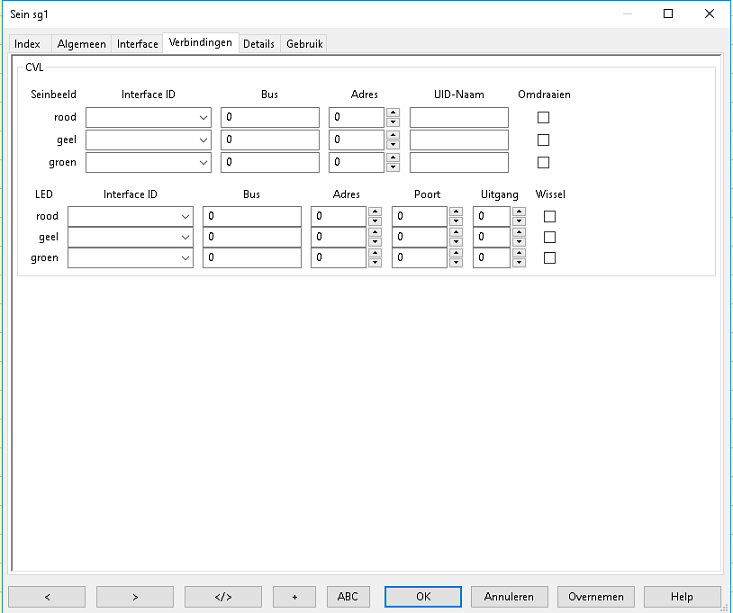Toggle Omdraaien checkbox for groen

coord(544,162)
